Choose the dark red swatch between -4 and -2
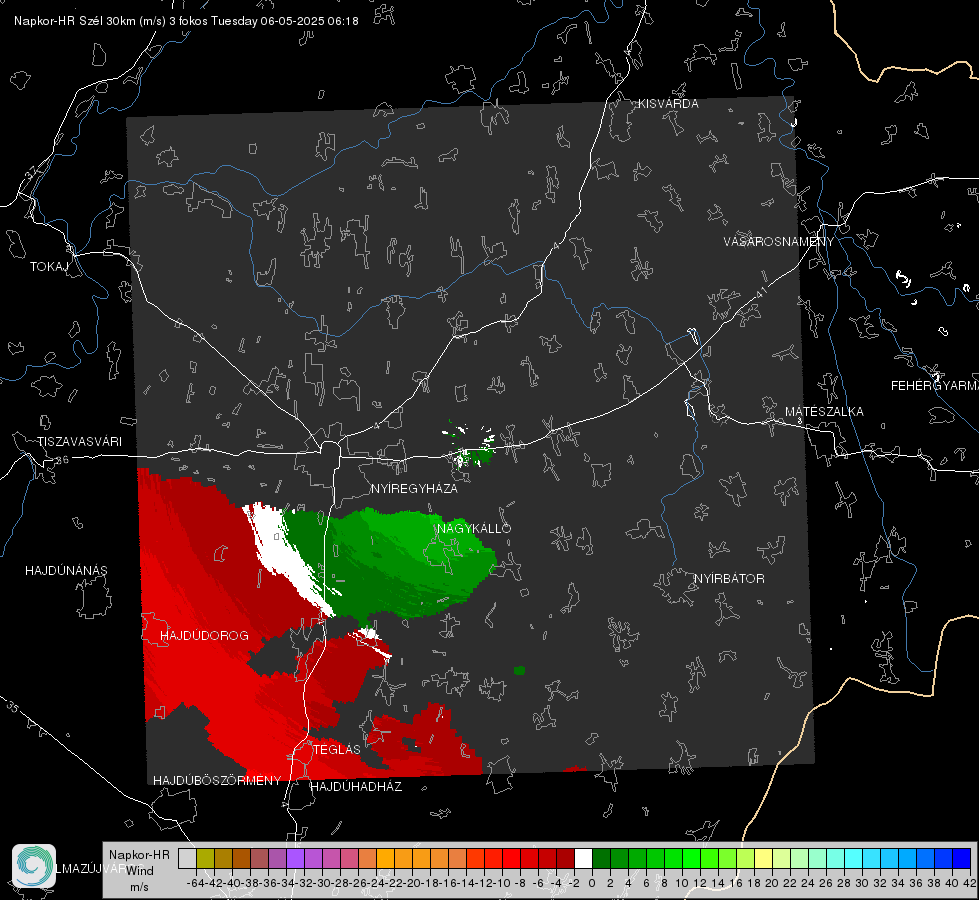 click(565, 858)
